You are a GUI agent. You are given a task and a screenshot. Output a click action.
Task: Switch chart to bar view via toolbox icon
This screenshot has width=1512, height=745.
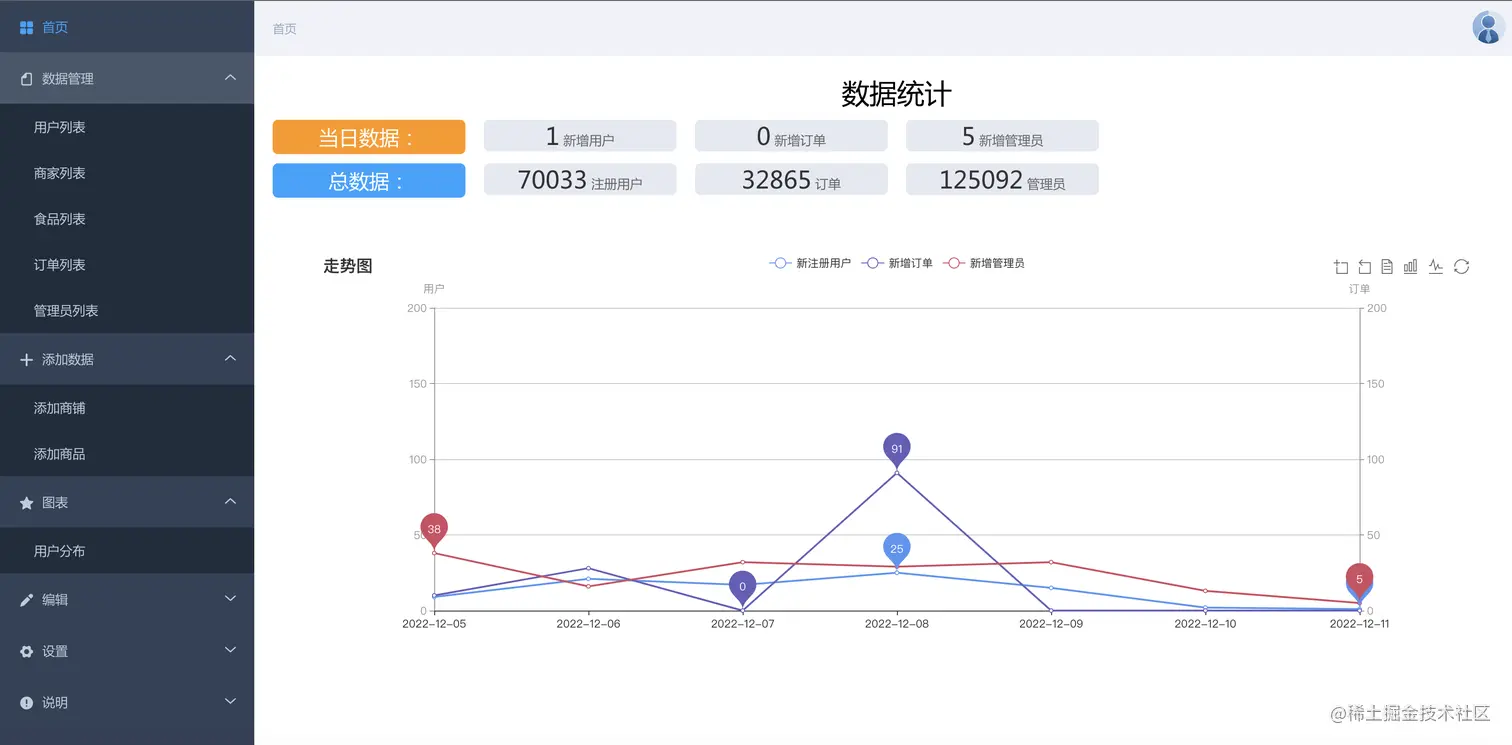coord(1411,266)
